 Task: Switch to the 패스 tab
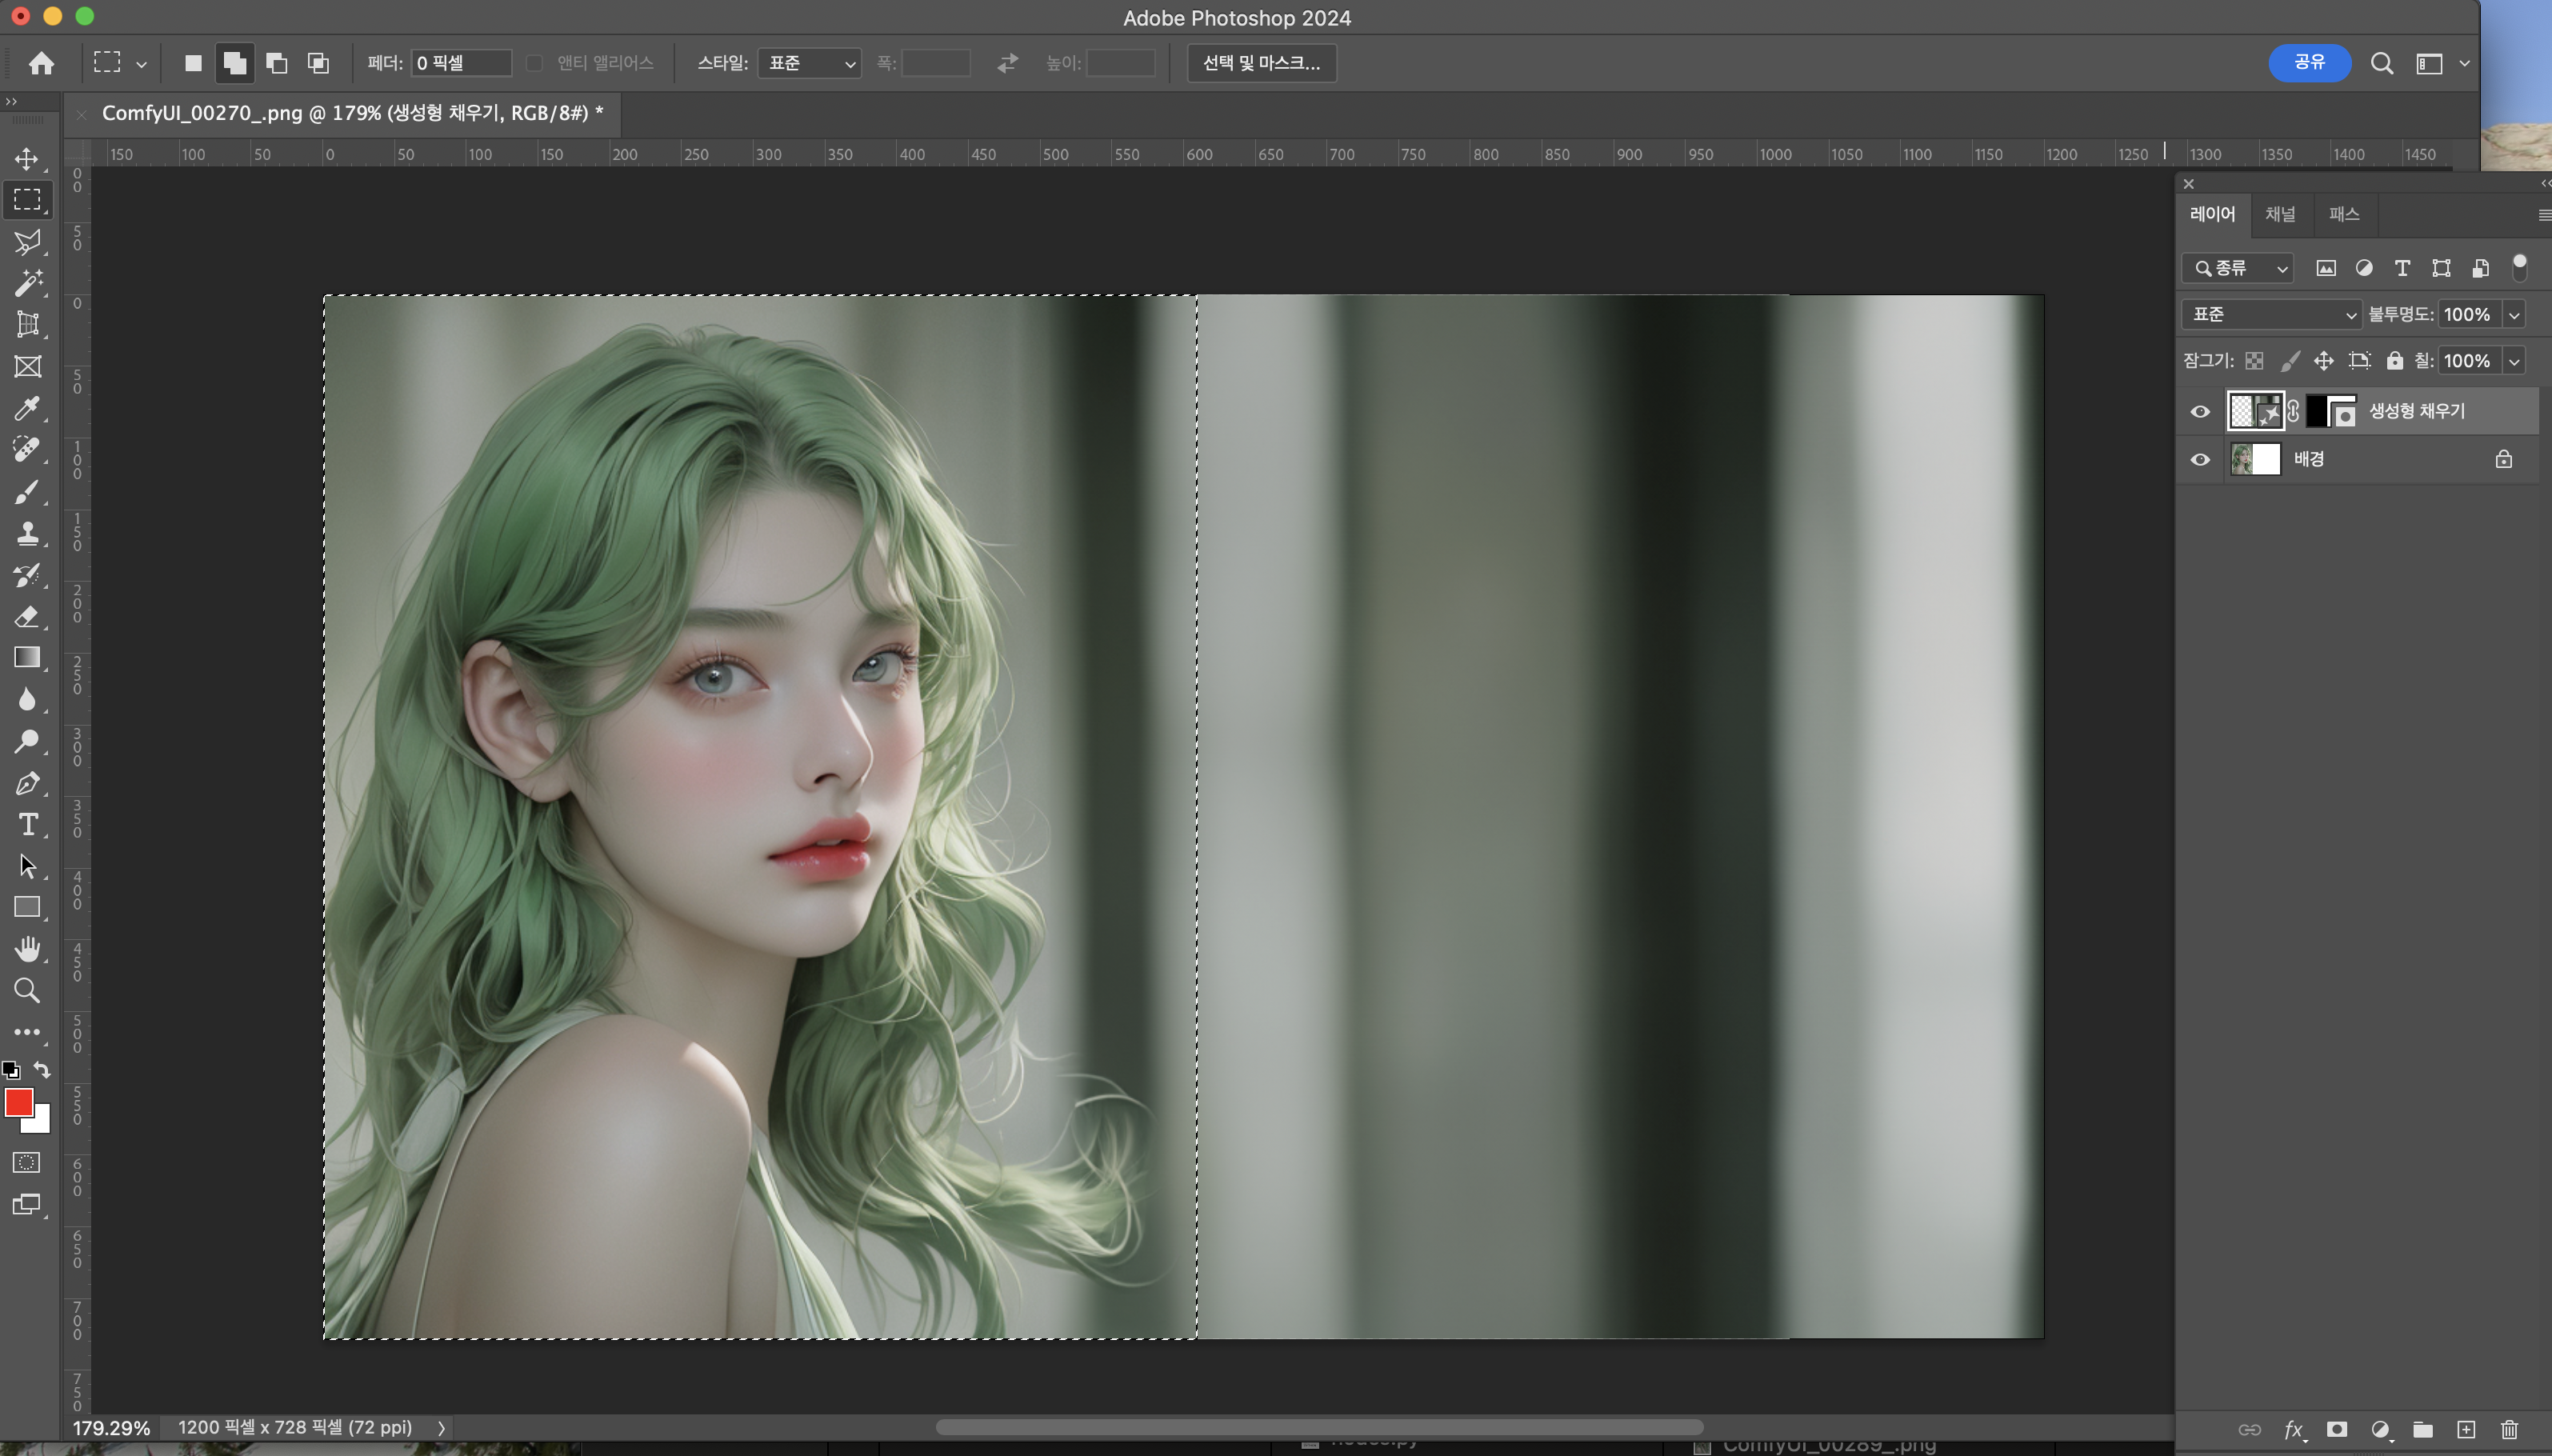click(x=2343, y=214)
